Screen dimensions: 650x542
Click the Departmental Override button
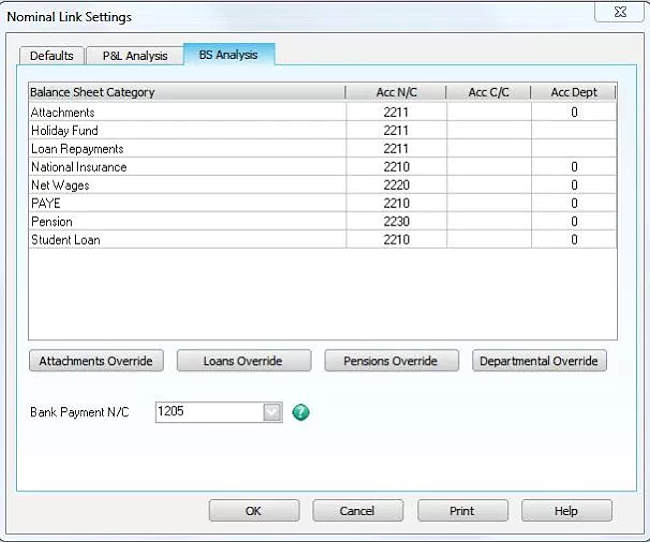pos(539,361)
